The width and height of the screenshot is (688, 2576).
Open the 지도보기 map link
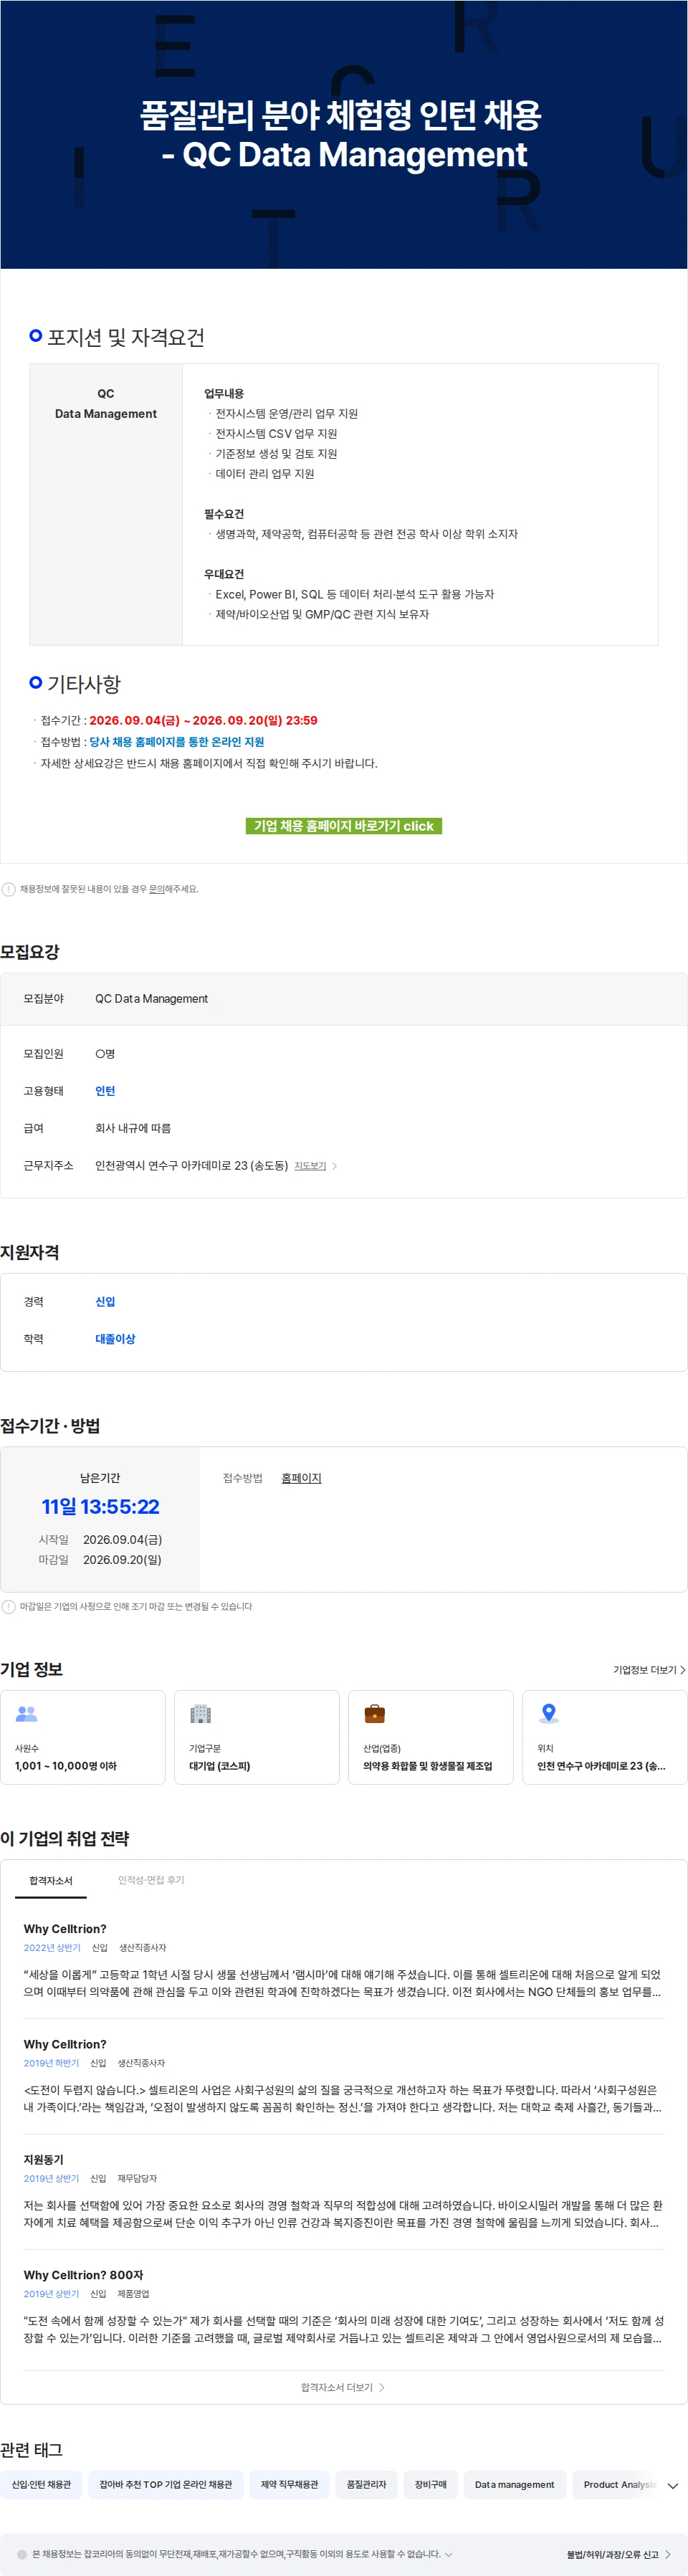[310, 1166]
